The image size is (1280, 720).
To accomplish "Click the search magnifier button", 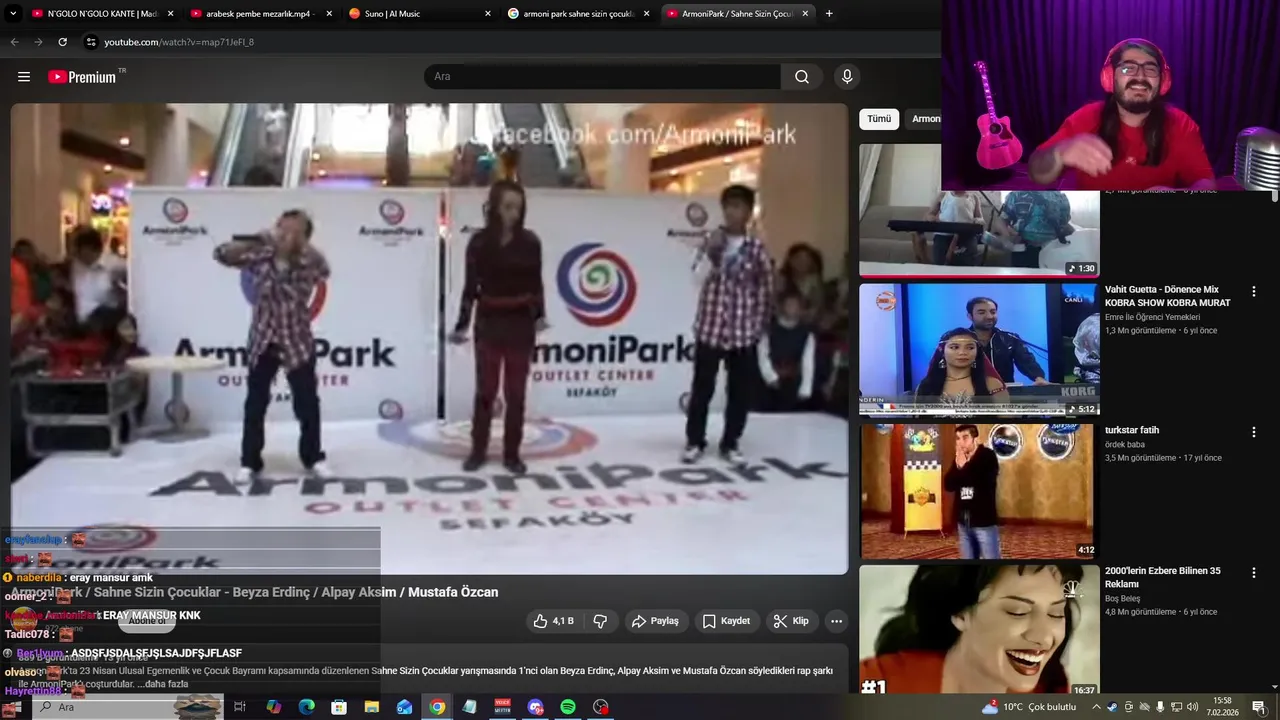I will coord(802,77).
